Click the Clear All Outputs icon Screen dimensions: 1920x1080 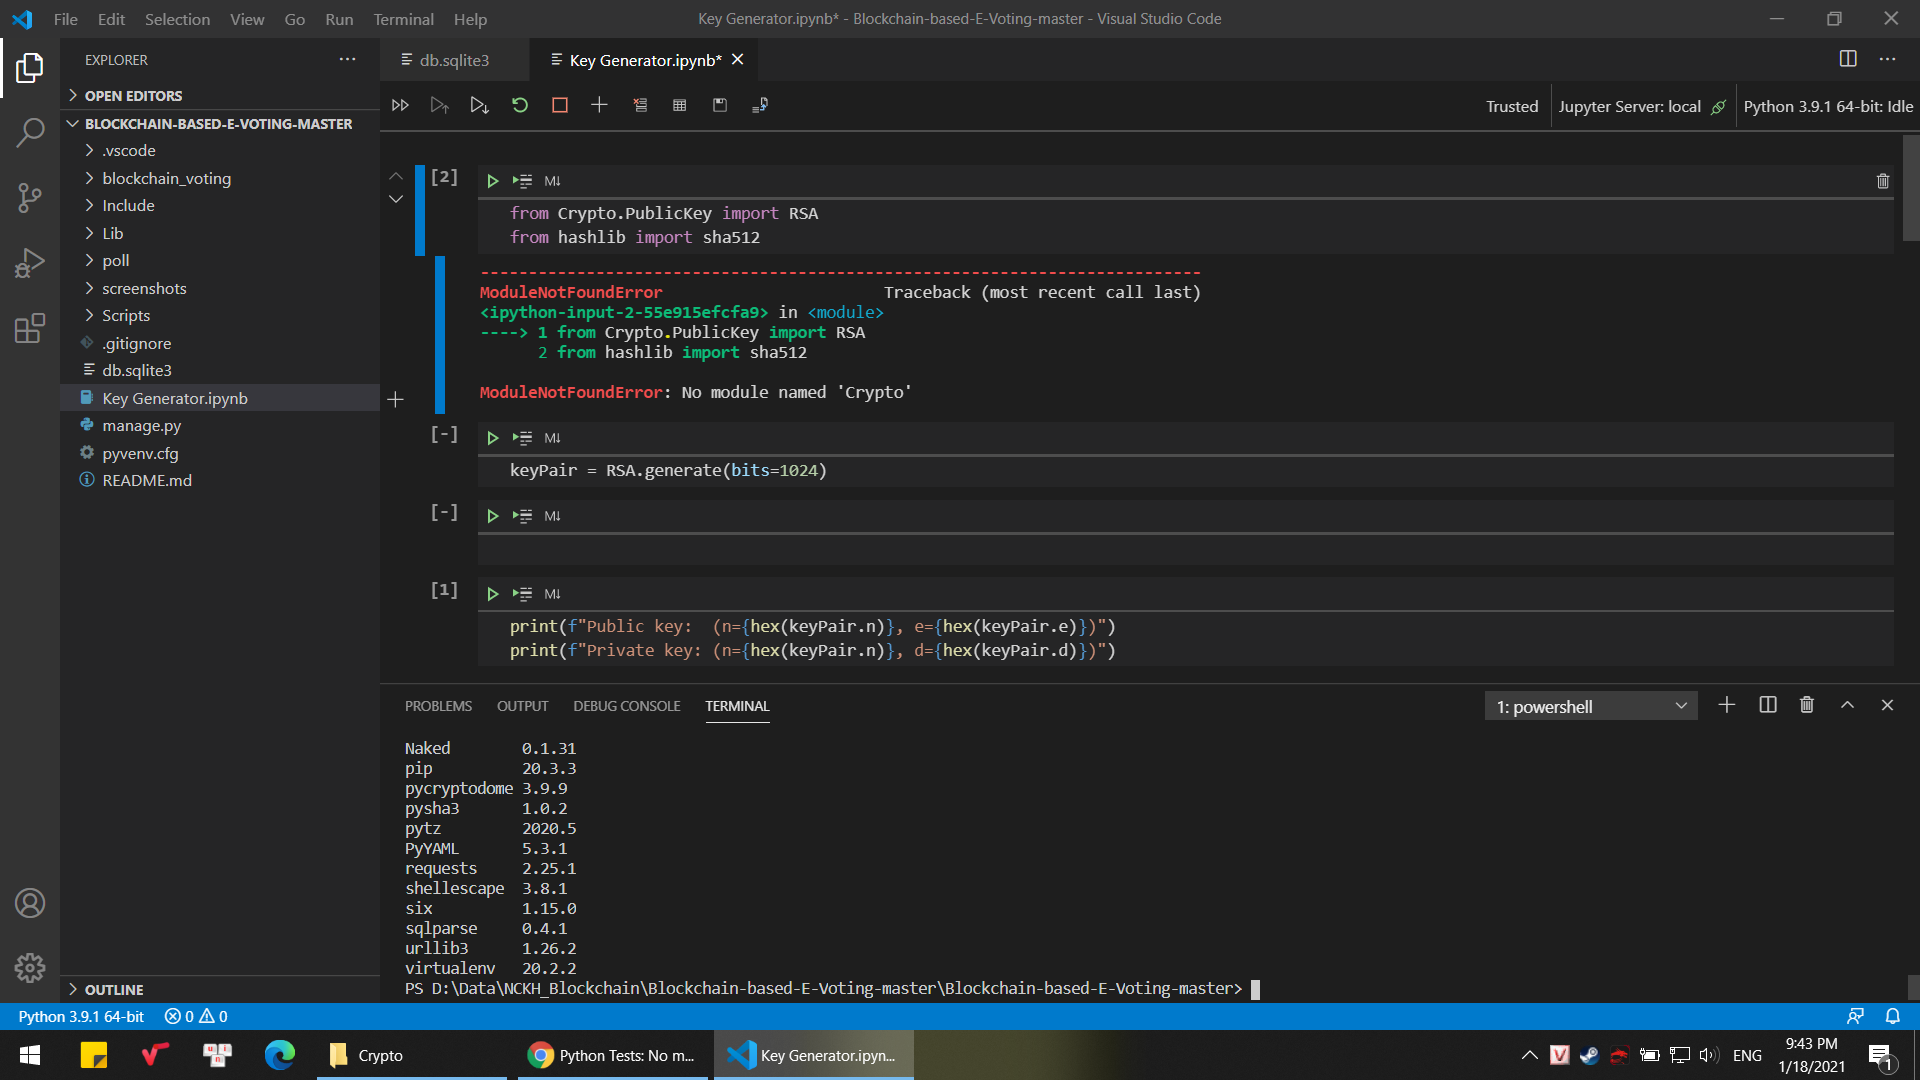[x=640, y=105]
